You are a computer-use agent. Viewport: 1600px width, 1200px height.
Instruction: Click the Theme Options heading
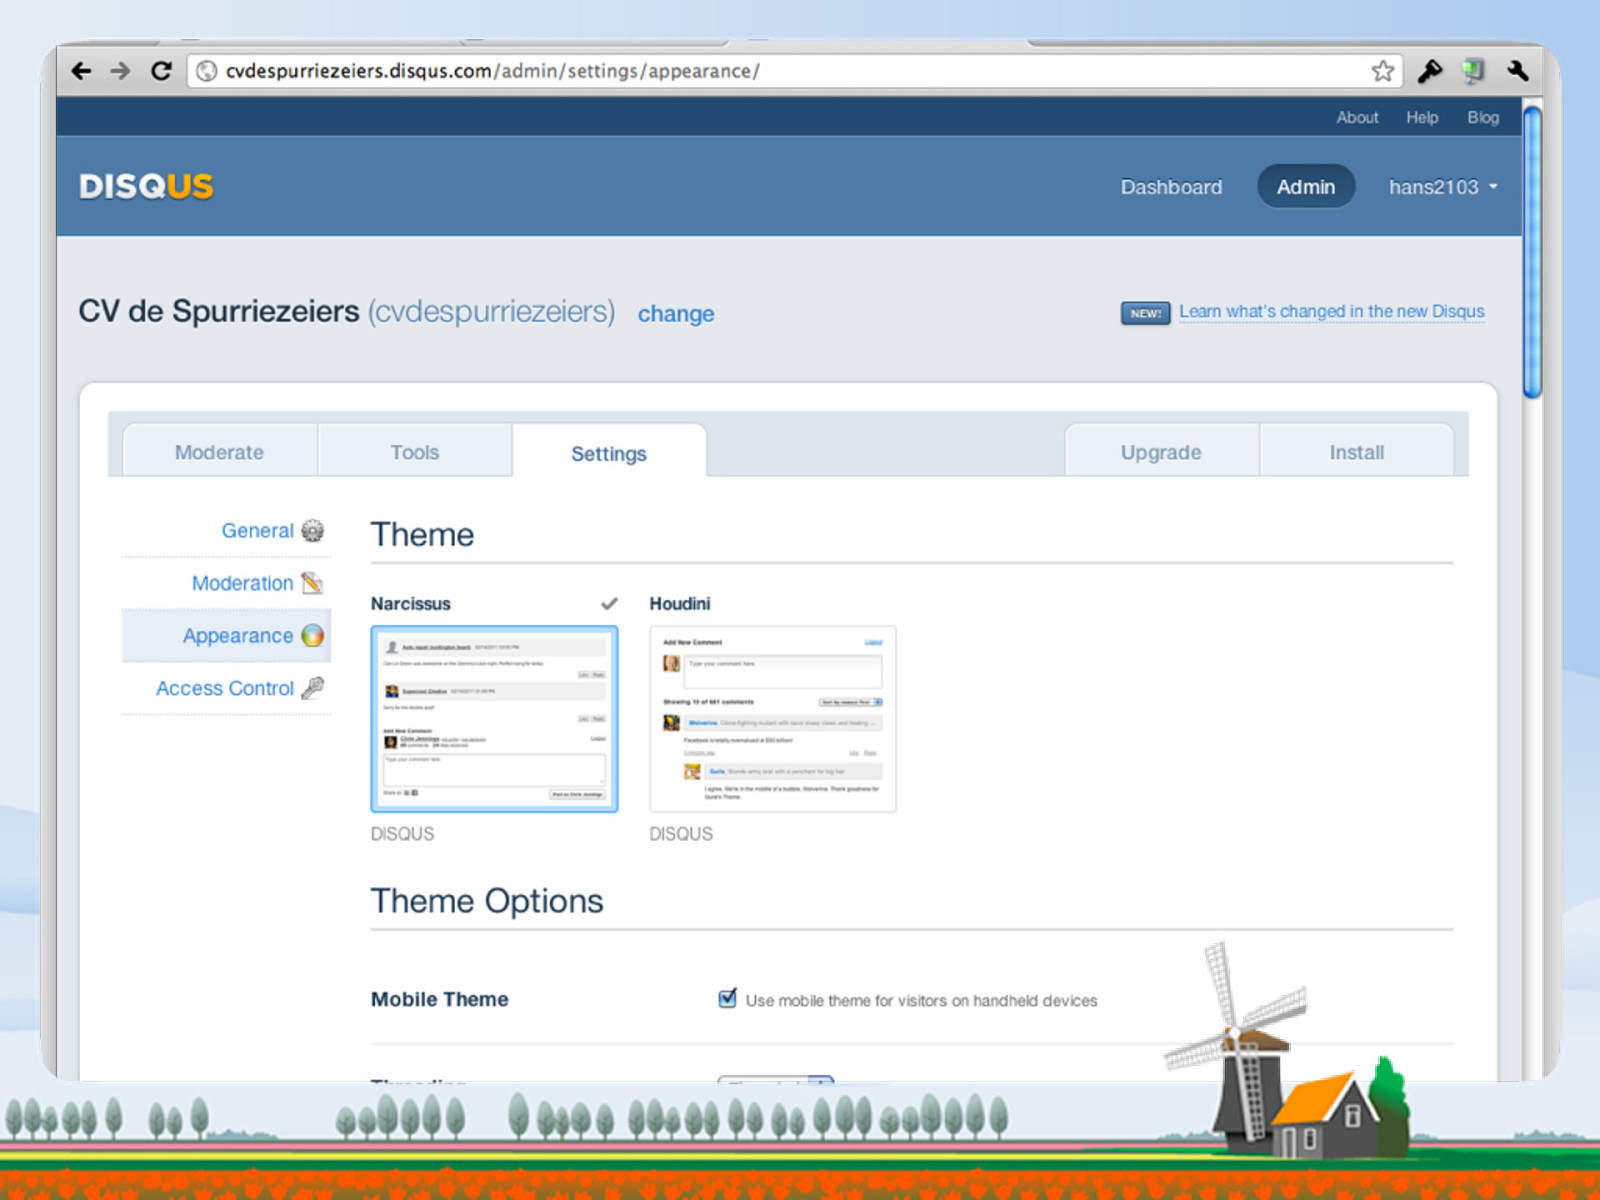487,901
